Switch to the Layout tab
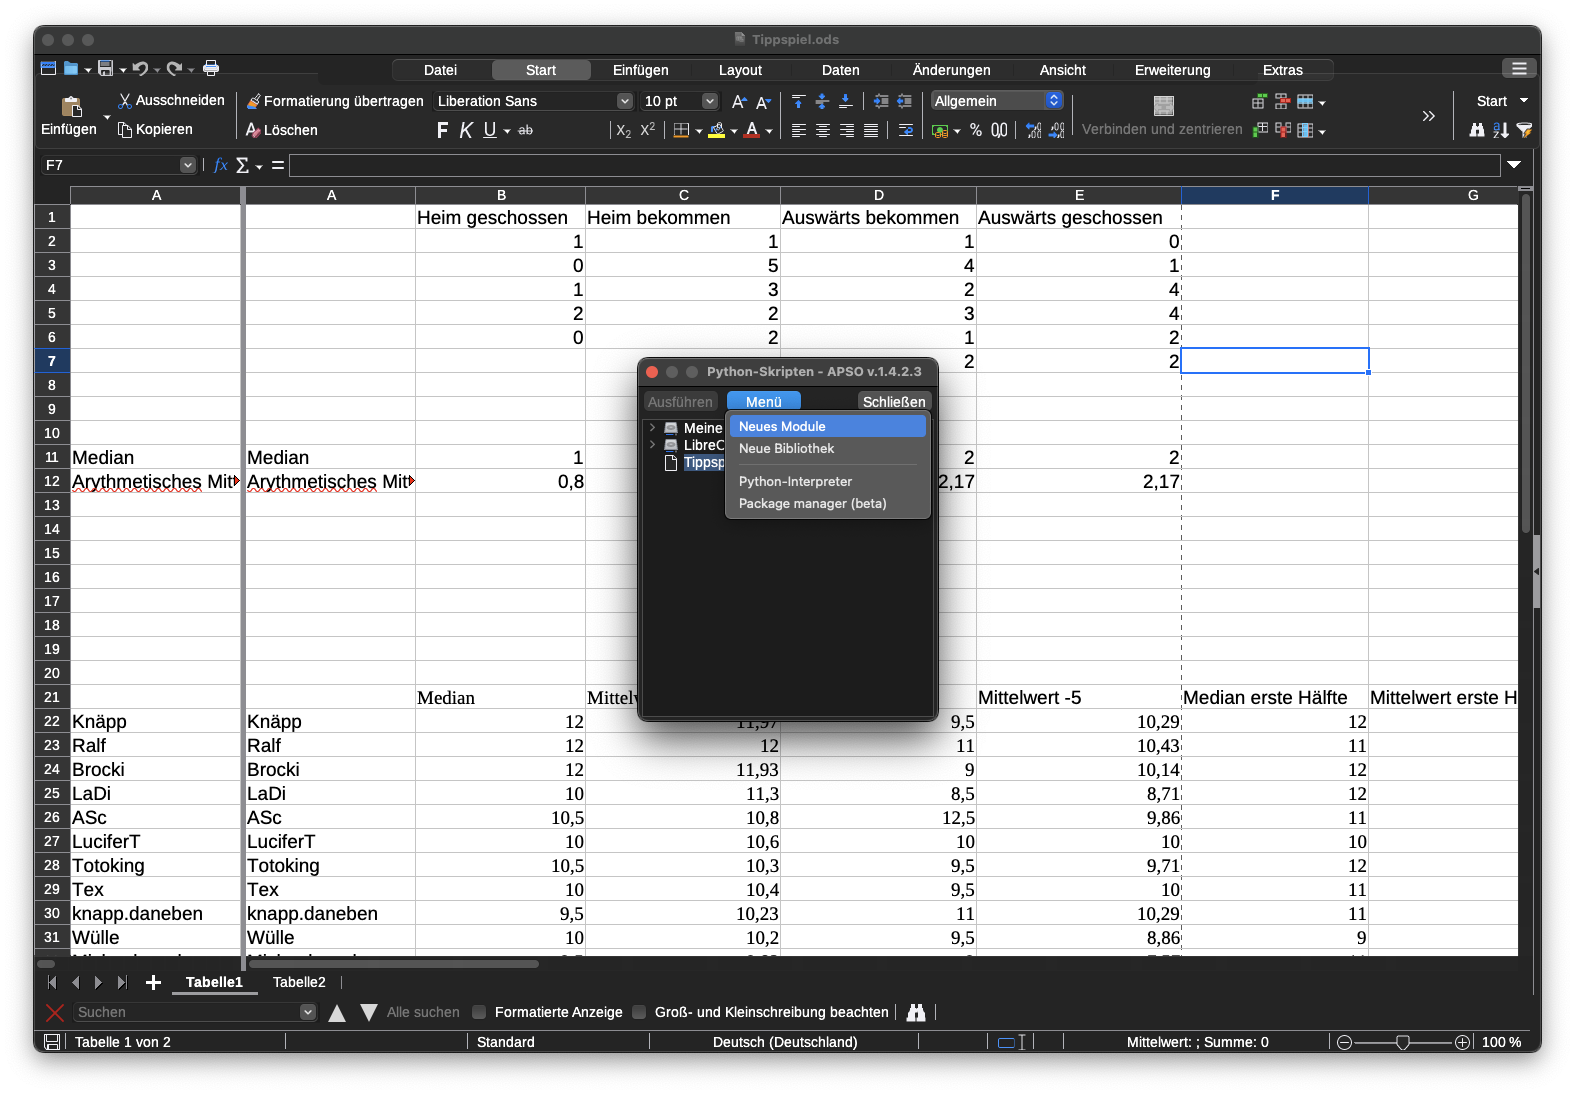The width and height of the screenshot is (1575, 1094). [740, 70]
